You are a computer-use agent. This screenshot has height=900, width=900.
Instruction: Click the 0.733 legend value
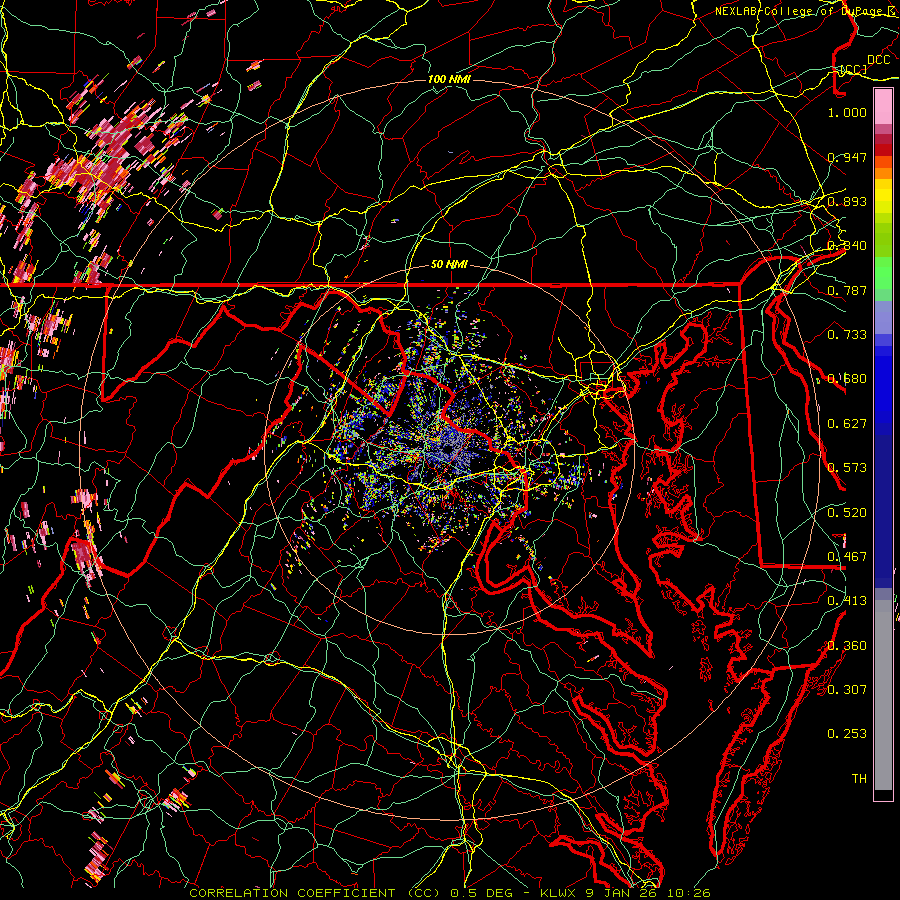pyautogui.click(x=847, y=335)
